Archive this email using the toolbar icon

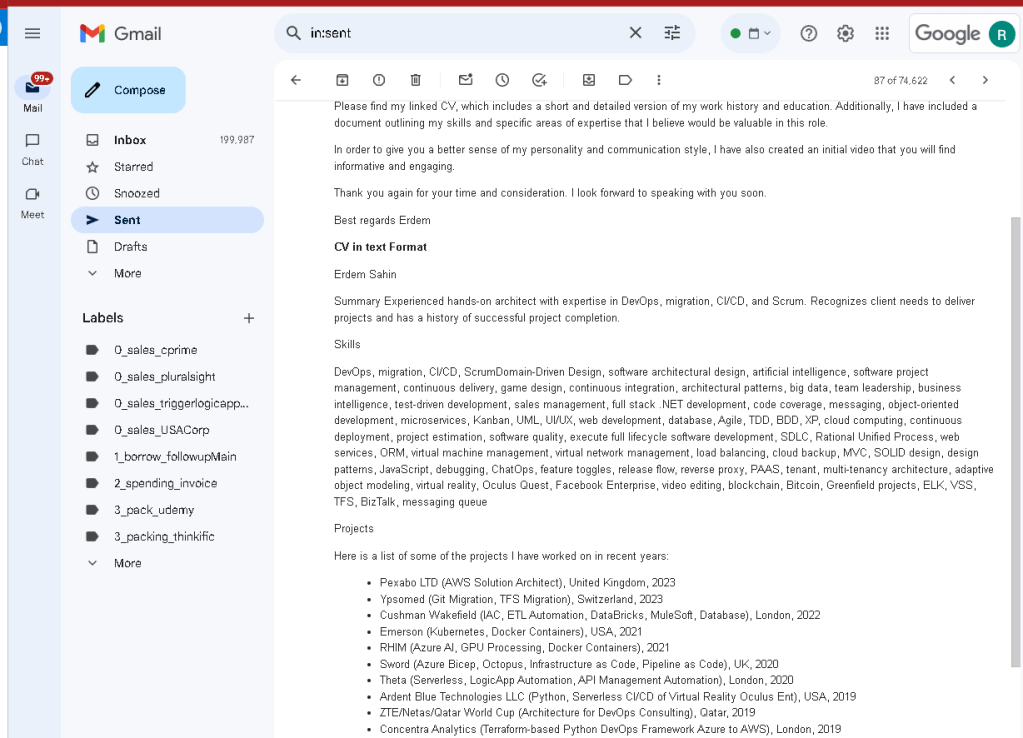point(342,80)
